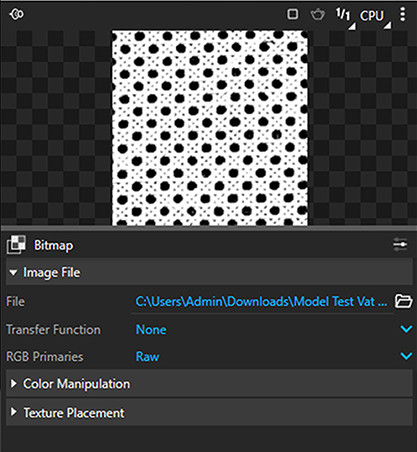This screenshot has width=417, height=452.
Task: Open the three-dot options menu
Action: (403, 14)
